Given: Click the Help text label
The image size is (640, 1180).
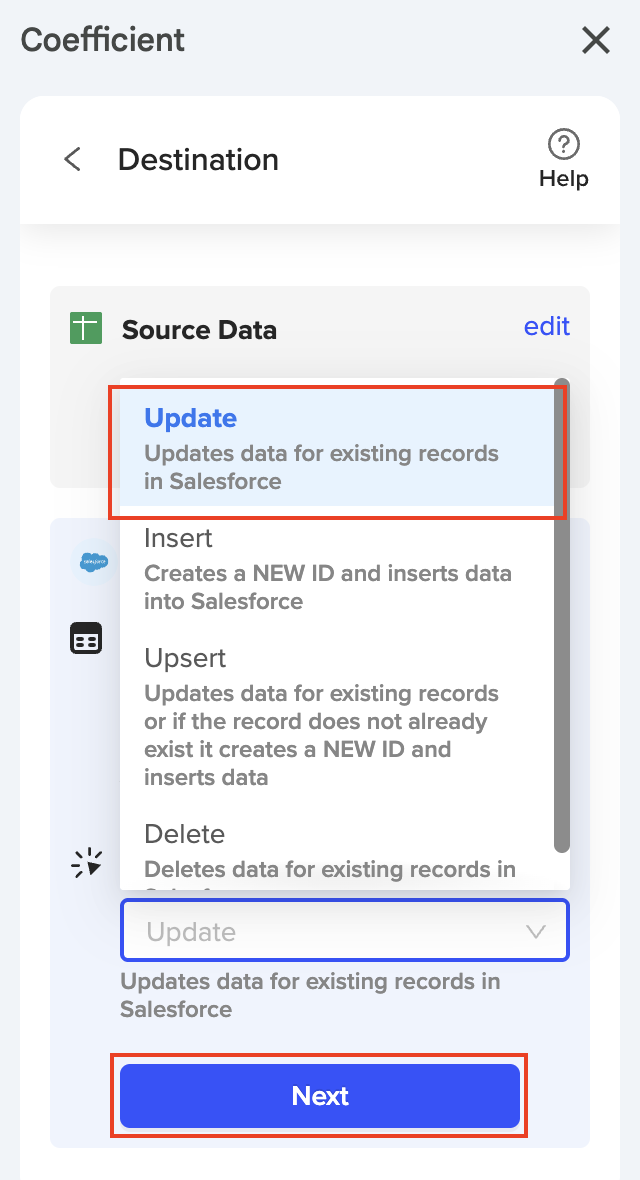Looking at the screenshot, I should [564, 179].
